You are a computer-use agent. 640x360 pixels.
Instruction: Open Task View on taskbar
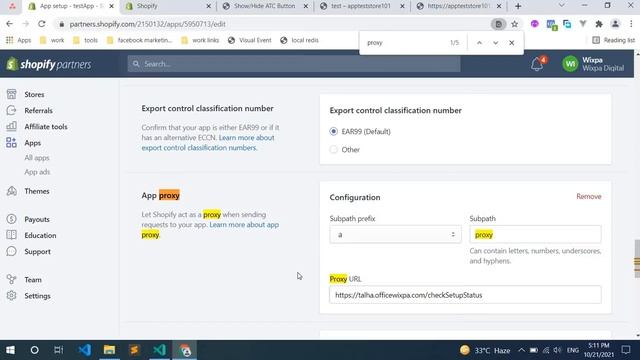(x=59, y=350)
